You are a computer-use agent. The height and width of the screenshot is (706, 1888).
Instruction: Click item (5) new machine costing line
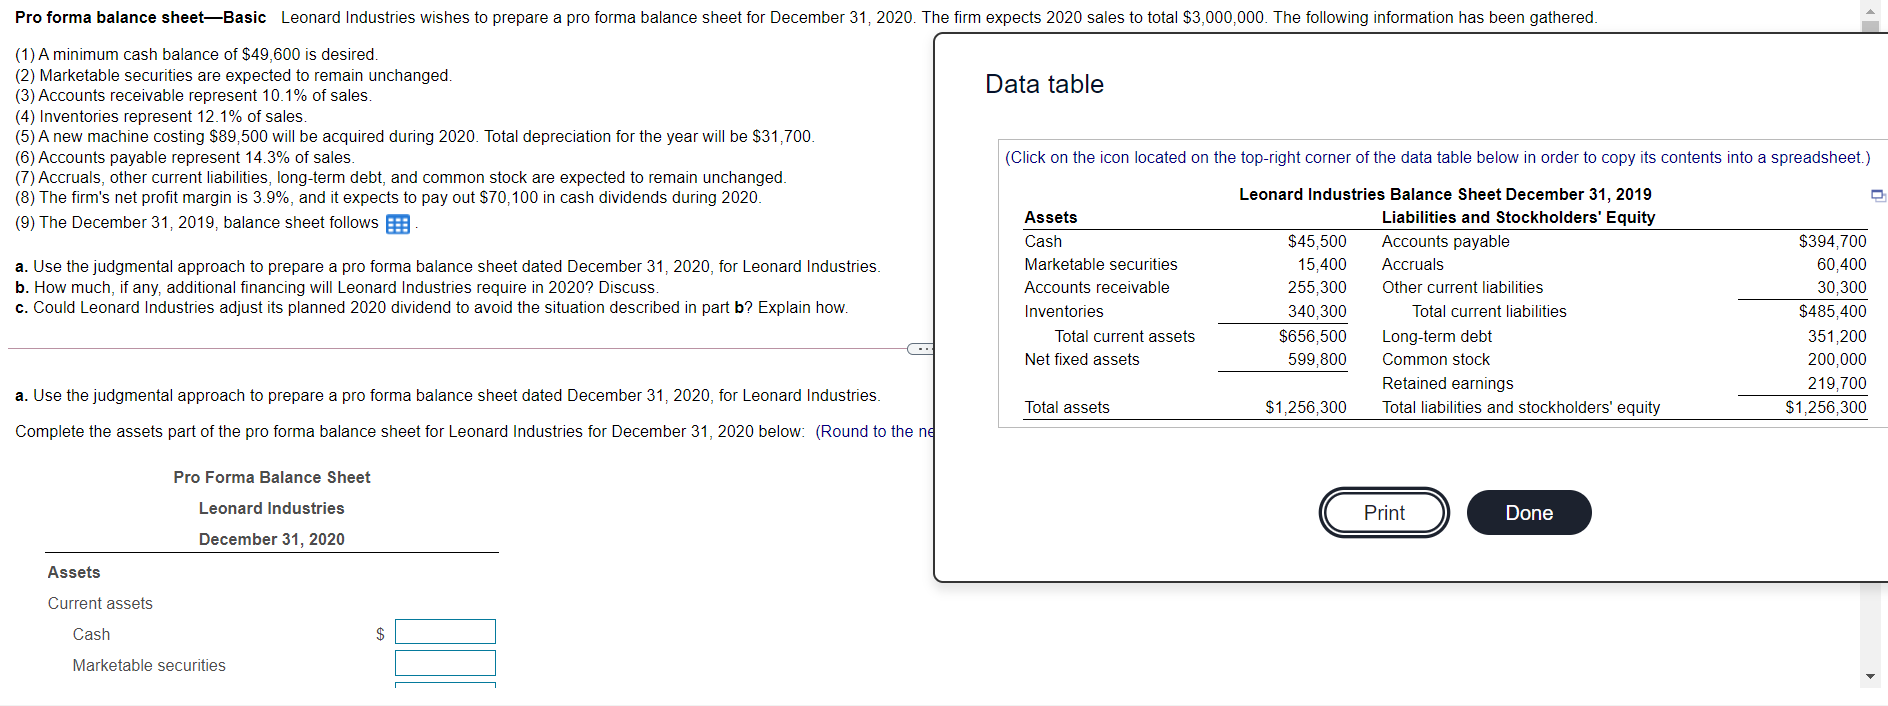click(414, 136)
